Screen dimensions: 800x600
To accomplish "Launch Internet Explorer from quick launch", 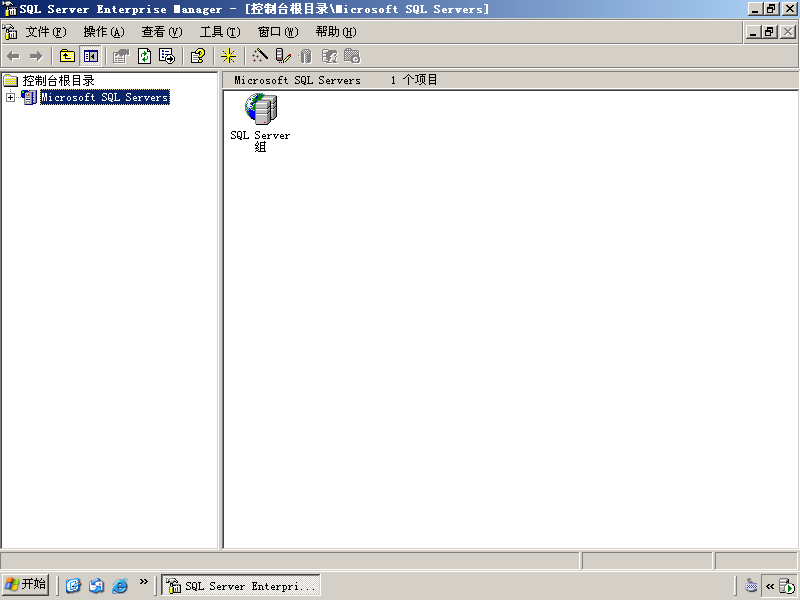I will (120, 585).
